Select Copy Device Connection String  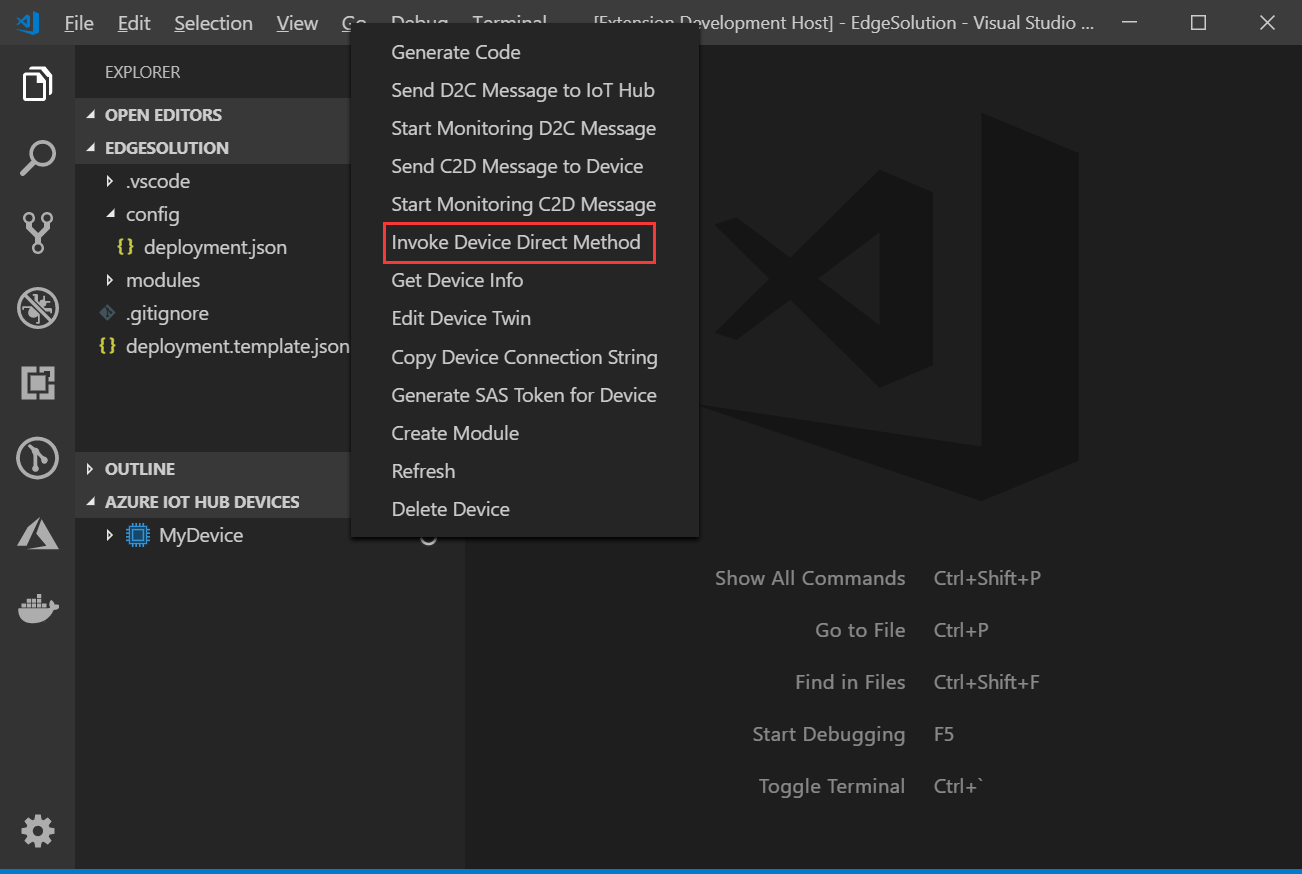(x=524, y=357)
